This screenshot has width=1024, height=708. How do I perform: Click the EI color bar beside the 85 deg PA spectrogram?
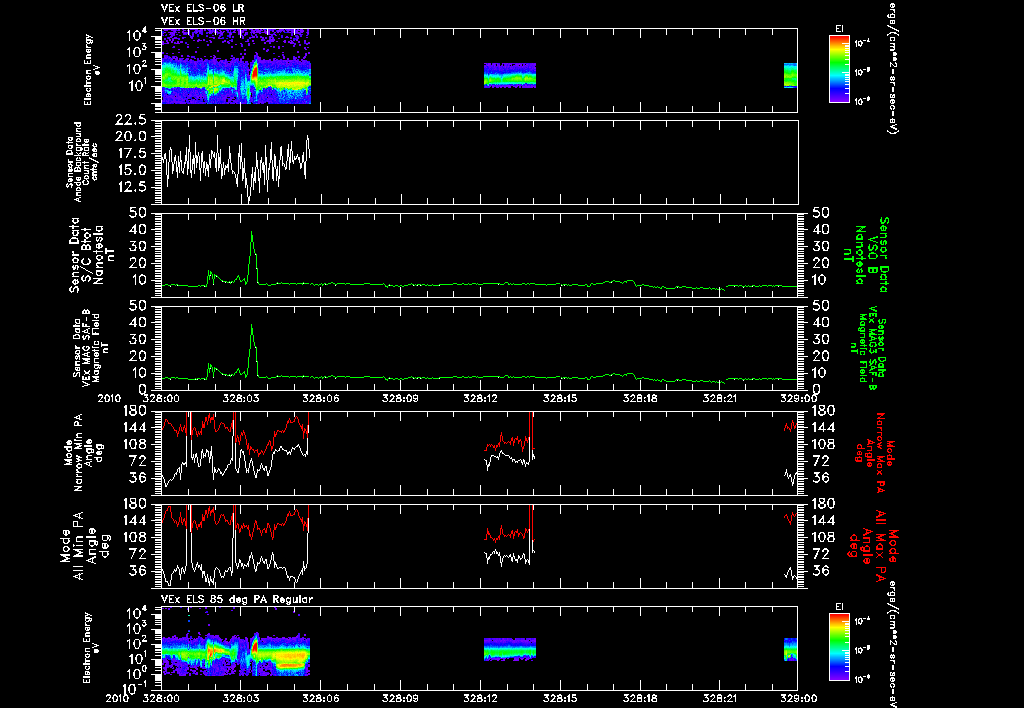[x=839, y=647]
